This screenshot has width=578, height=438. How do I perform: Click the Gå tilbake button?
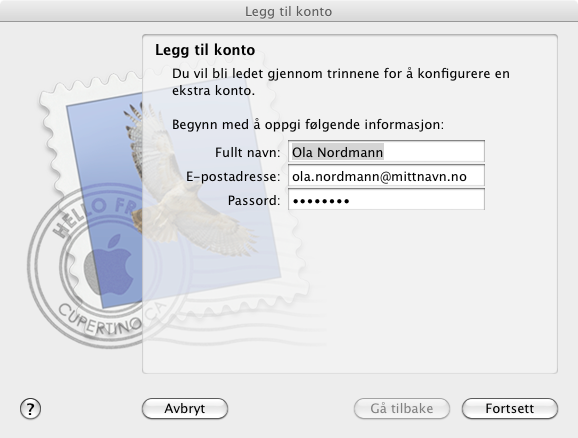(x=401, y=409)
